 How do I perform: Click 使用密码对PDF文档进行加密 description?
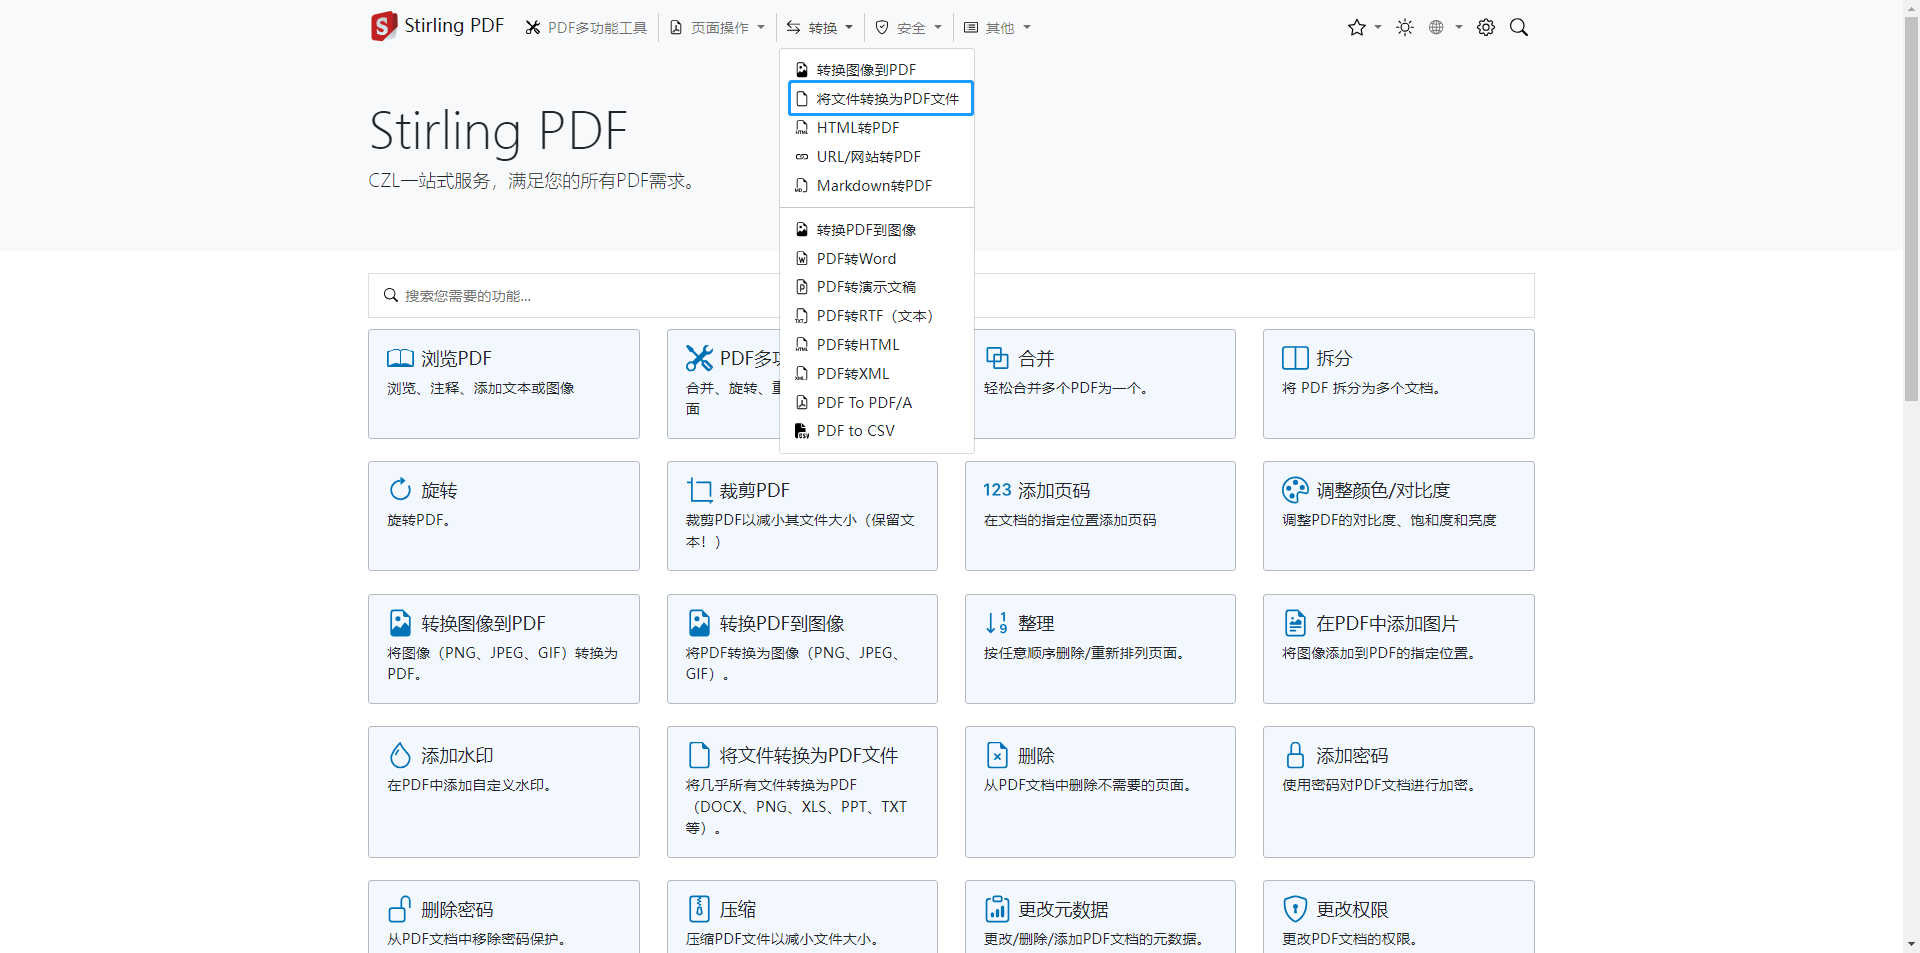[1380, 786]
